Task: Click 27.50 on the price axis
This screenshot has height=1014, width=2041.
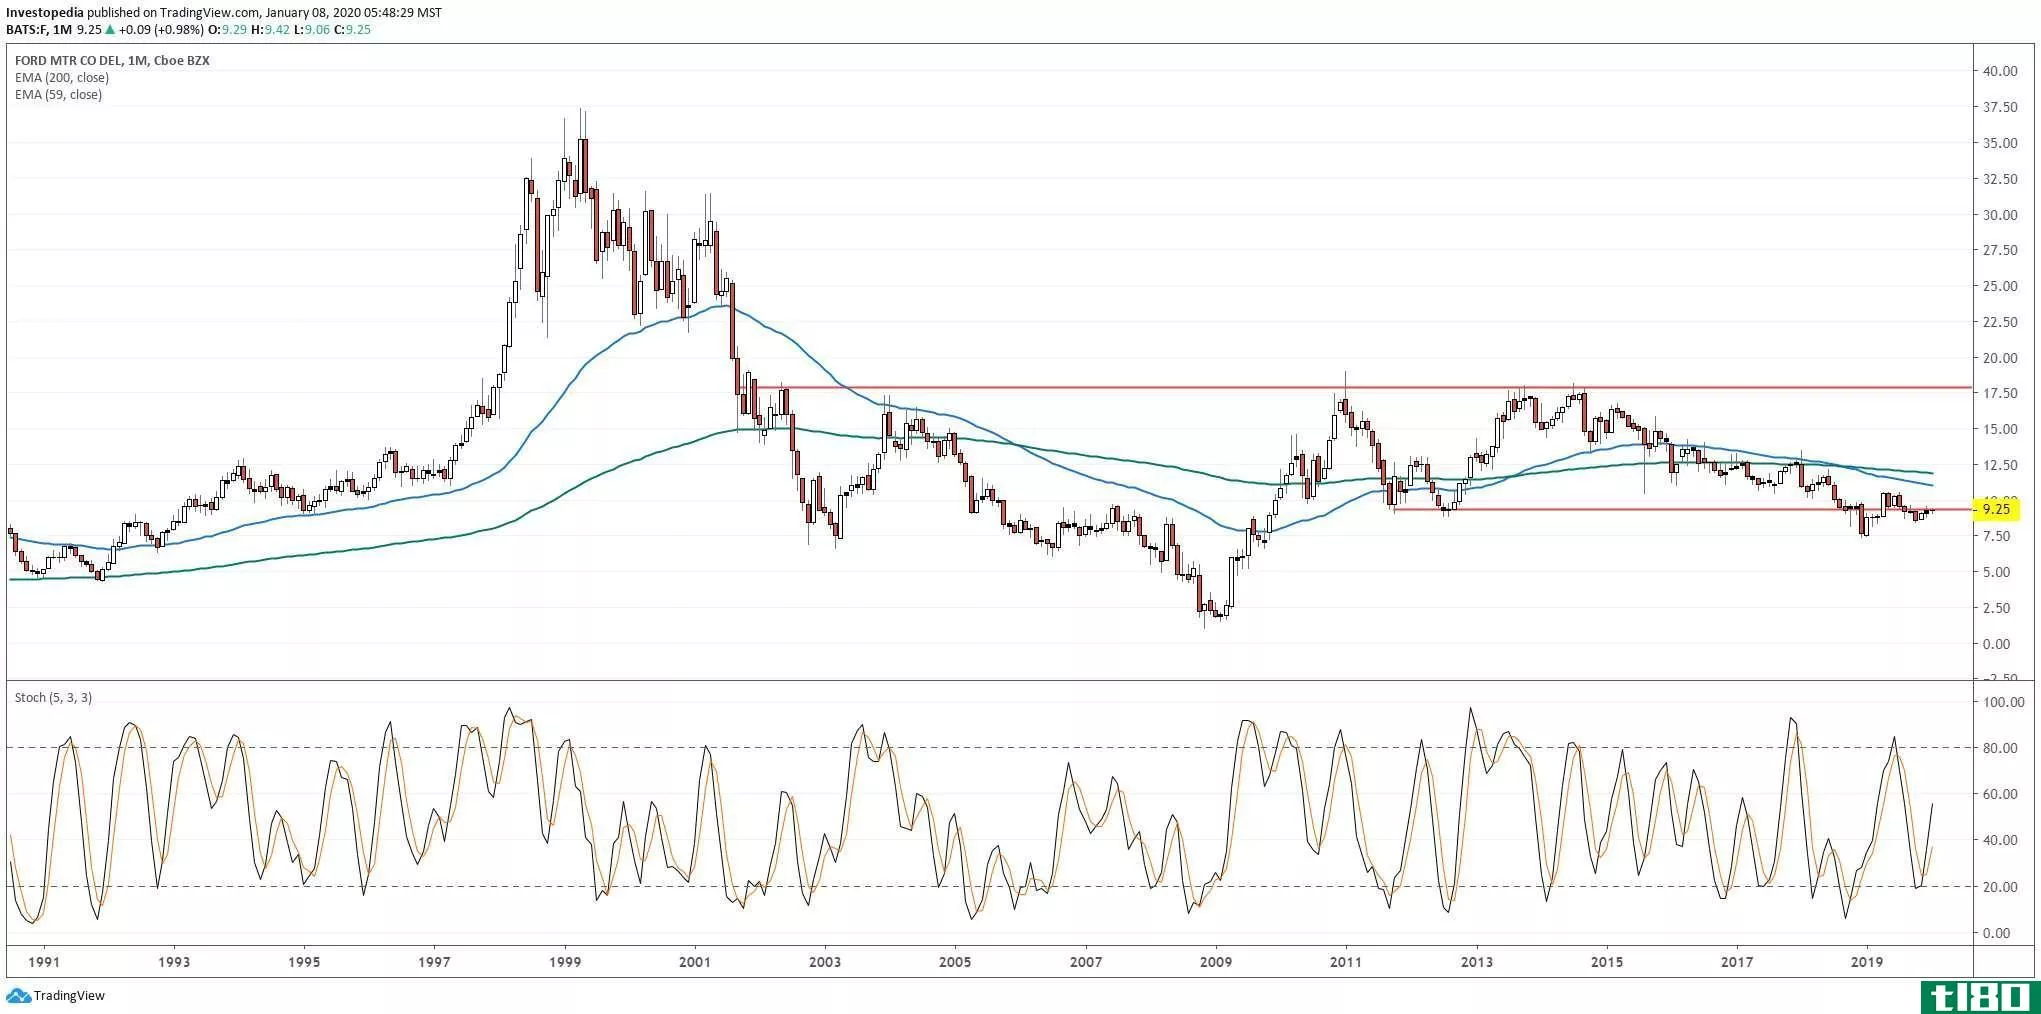Action: [x=1999, y=250]
